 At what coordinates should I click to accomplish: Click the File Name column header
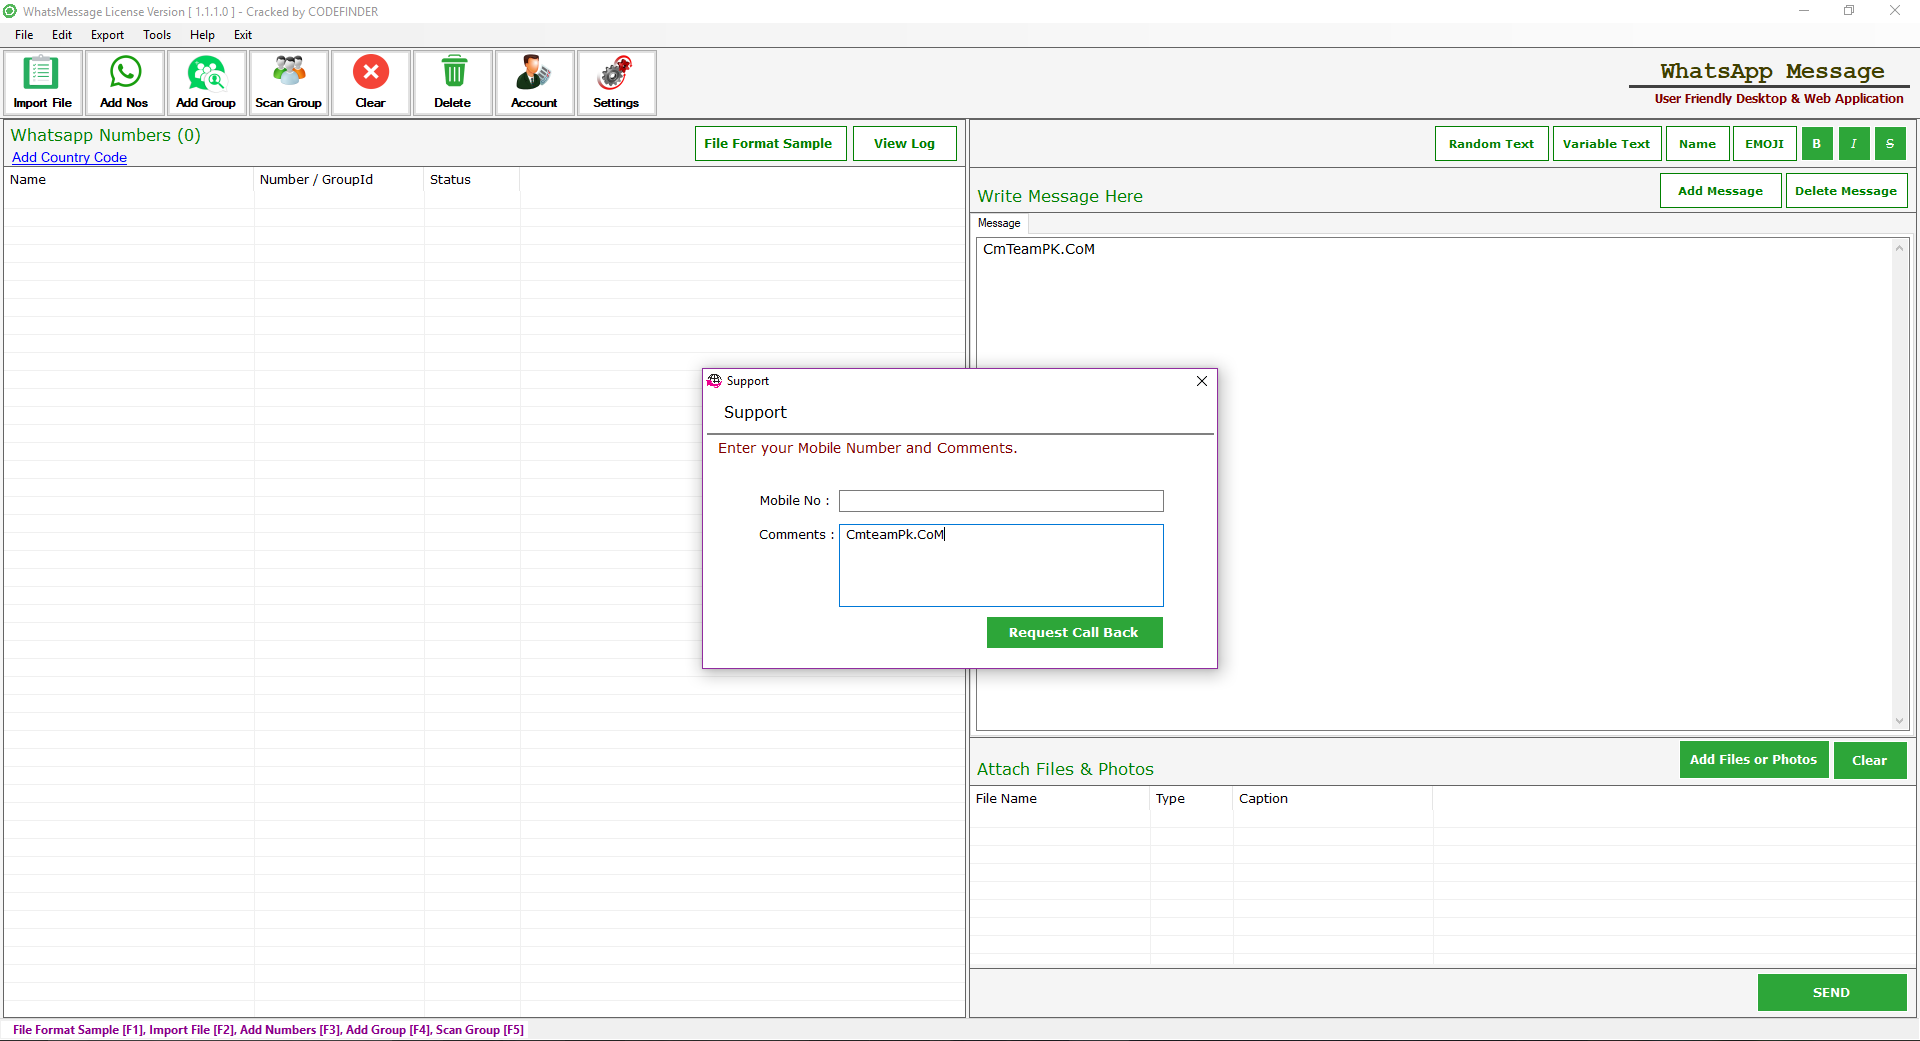pos(1060,799)
